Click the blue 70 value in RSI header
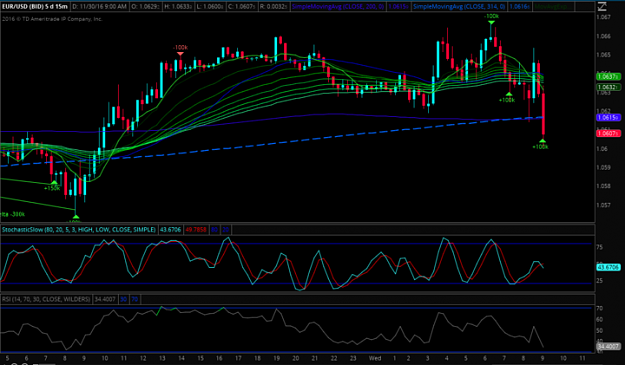 pyautogui.click(x=135, y=299)
